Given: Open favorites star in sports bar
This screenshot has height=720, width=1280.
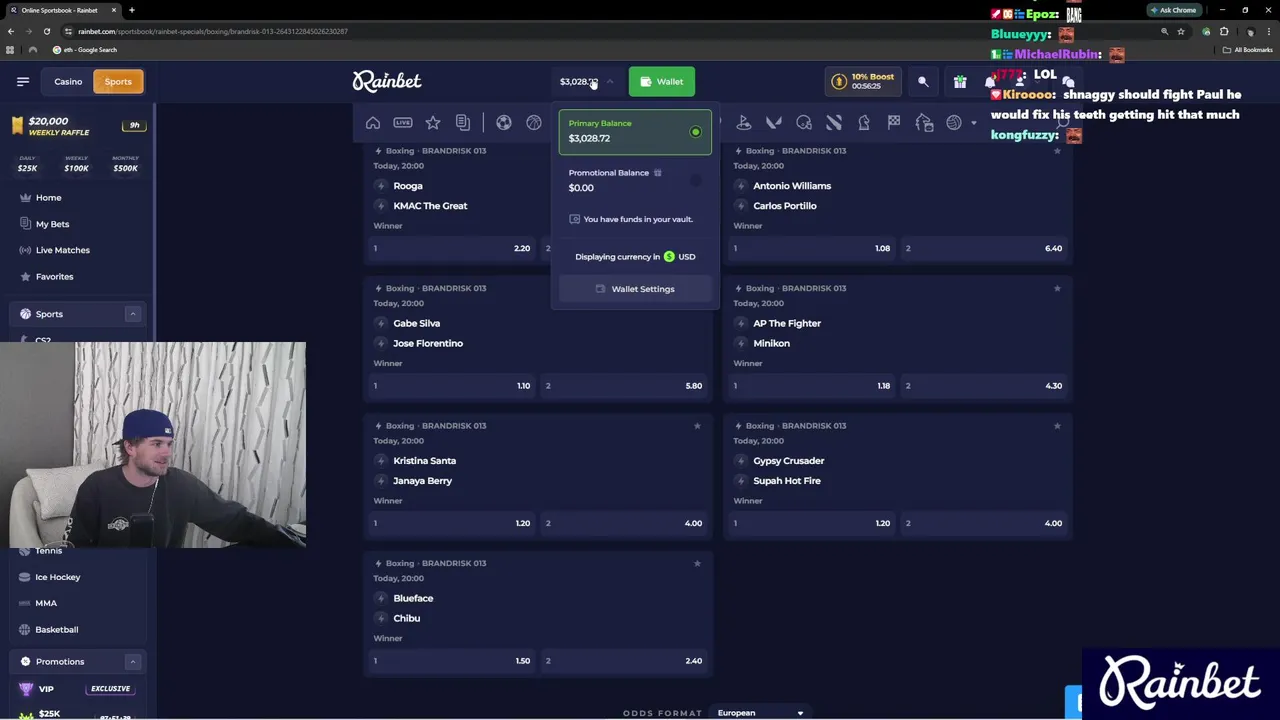Looking at the screenshot, I should click(x=433, y=123).
